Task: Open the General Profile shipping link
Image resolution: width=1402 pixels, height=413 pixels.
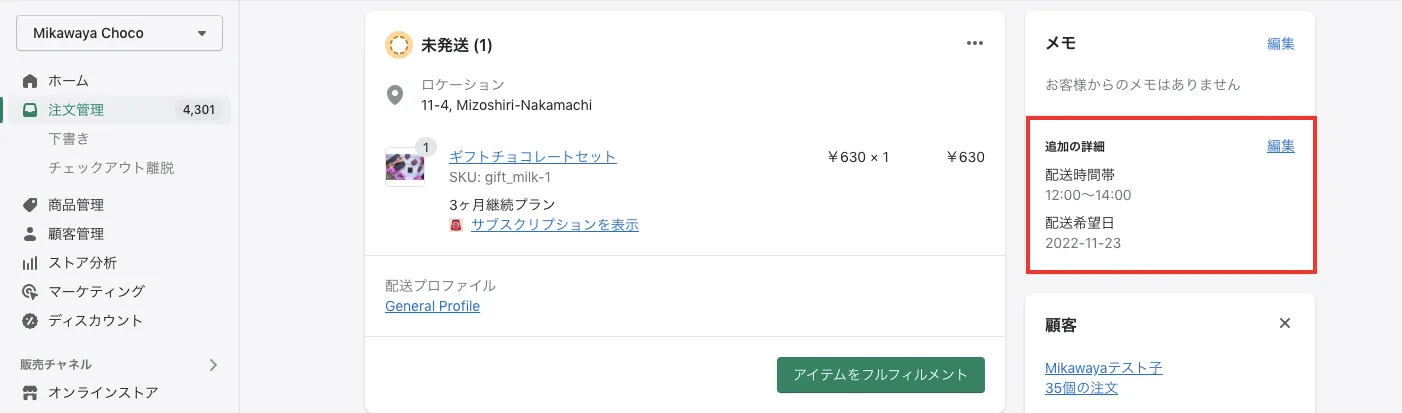Action: (432, 306)
